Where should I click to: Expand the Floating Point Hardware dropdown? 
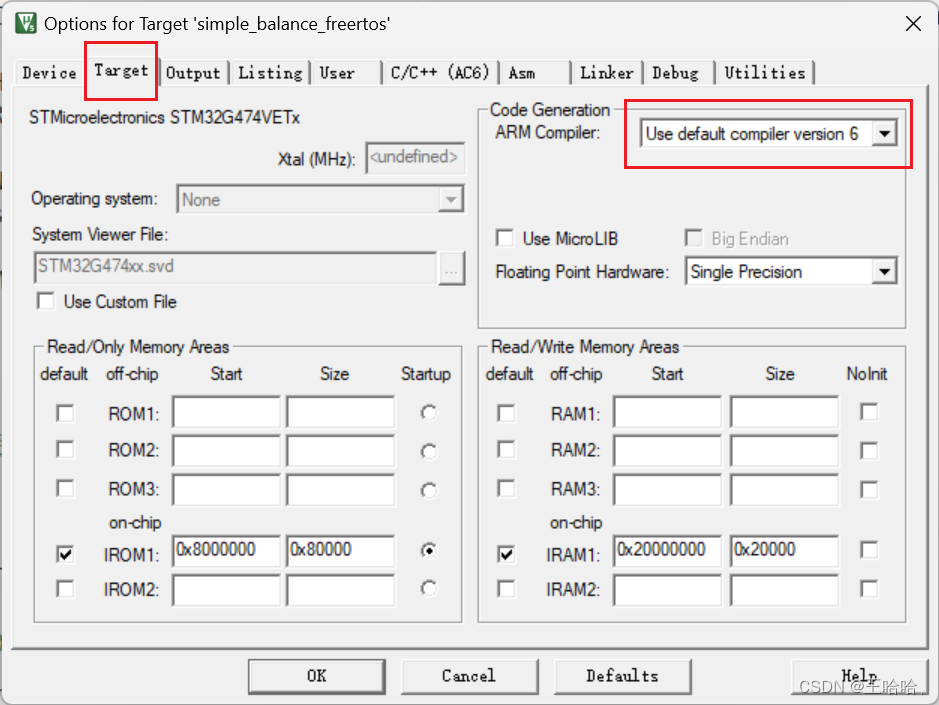click(885, 272)
